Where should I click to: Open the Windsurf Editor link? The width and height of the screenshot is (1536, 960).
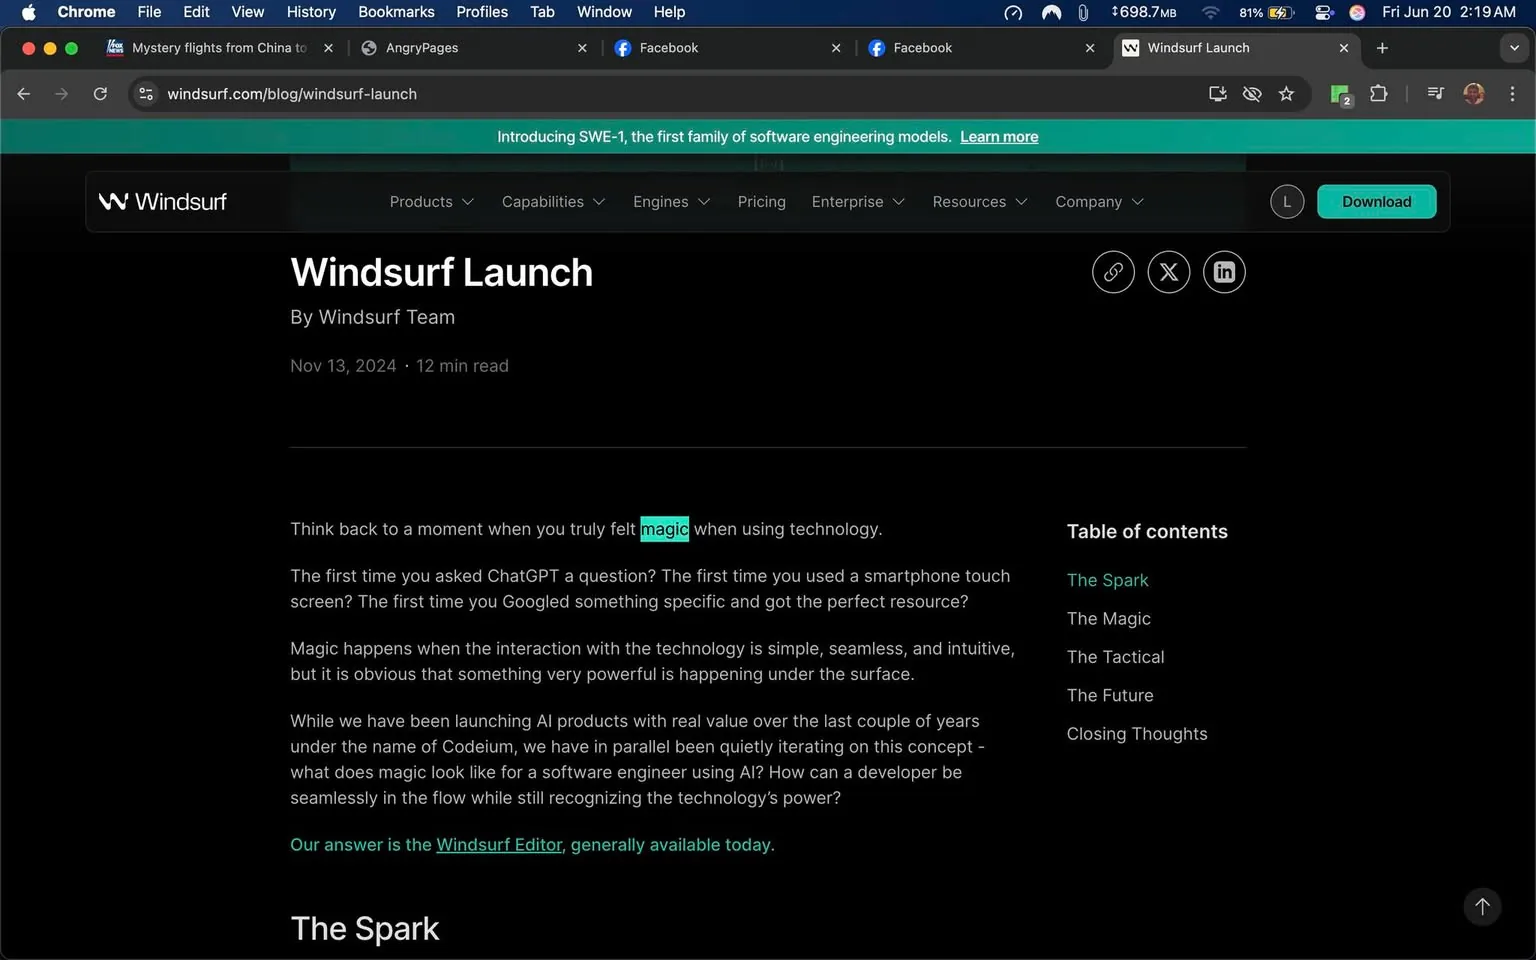499,844
